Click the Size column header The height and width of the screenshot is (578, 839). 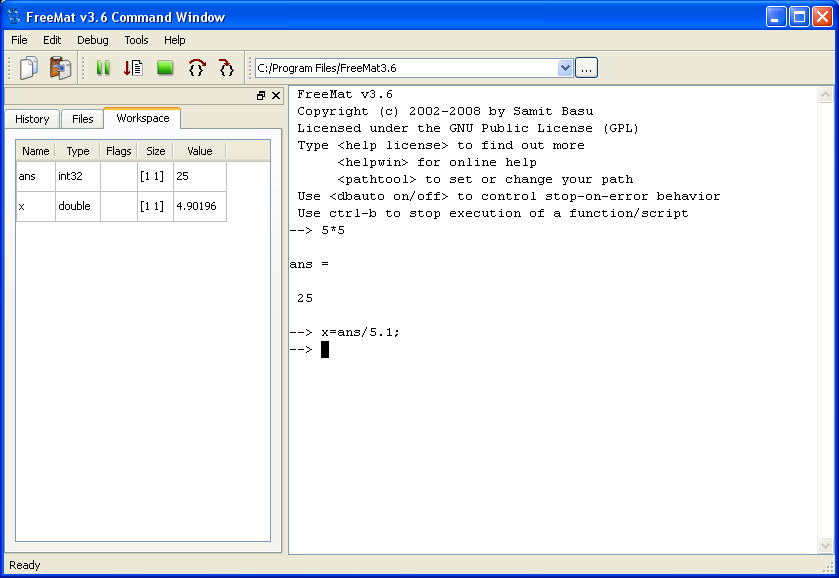pyautogui.click(x=155, y=151)
